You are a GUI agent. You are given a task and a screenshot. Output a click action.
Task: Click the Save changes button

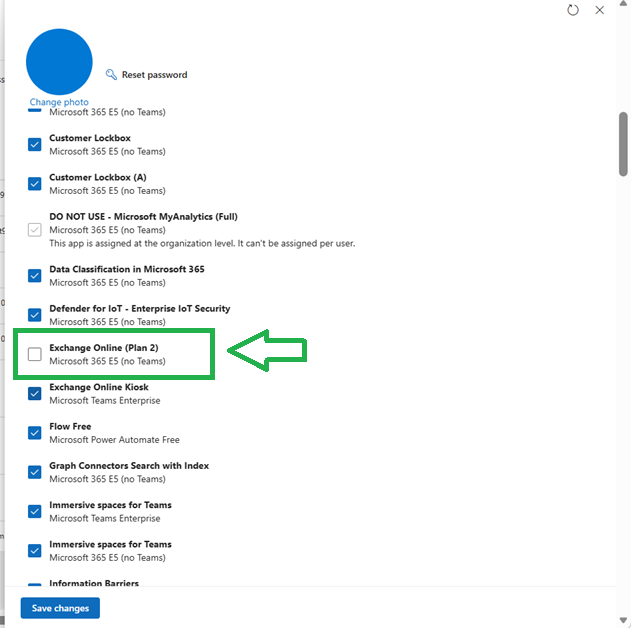click(60, 608)
